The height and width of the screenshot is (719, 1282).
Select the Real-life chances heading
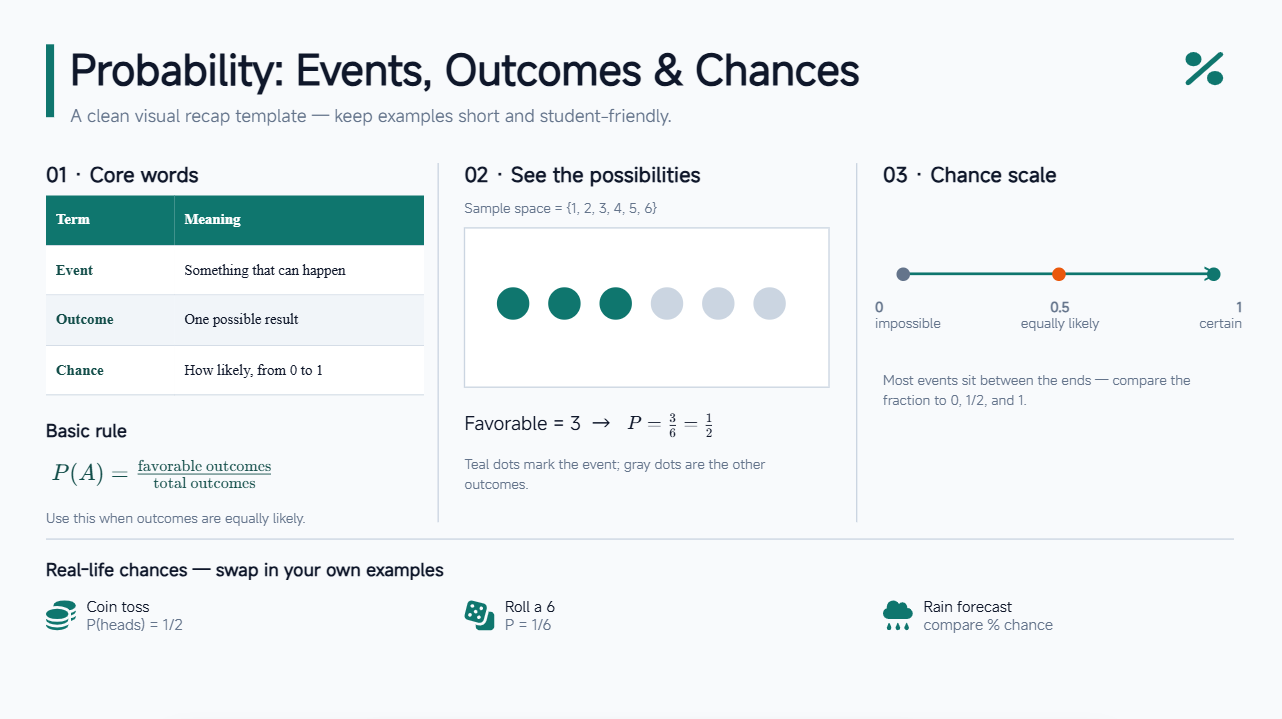click(x=245, y=570)
